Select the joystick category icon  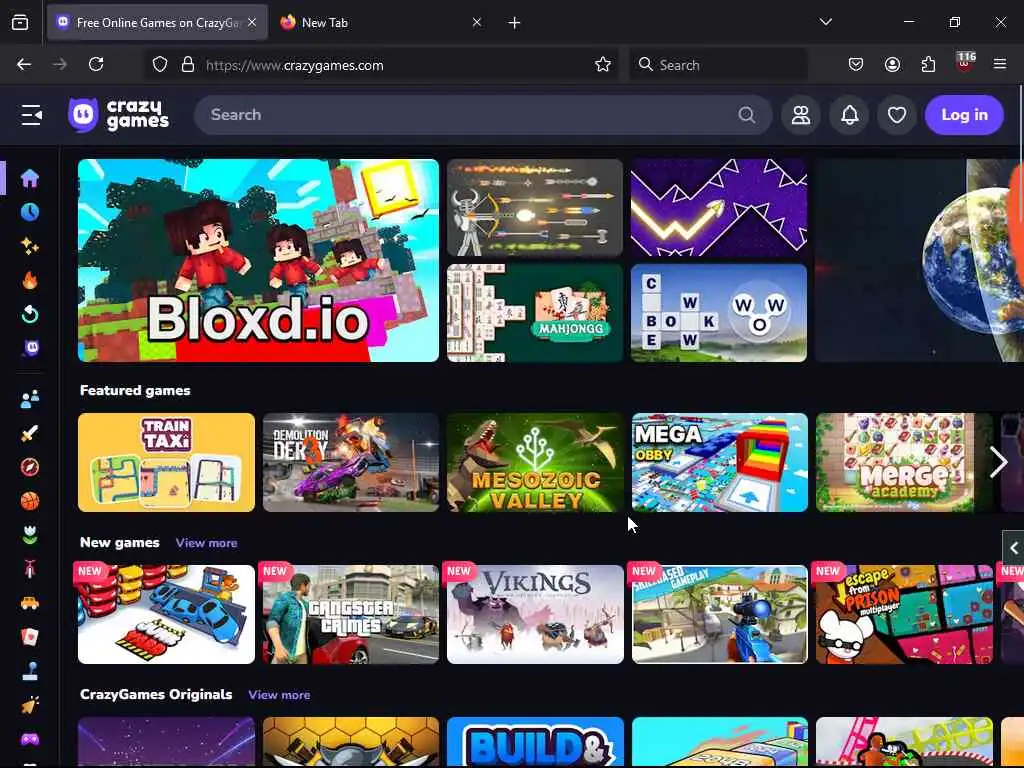[x=29, y=671]
